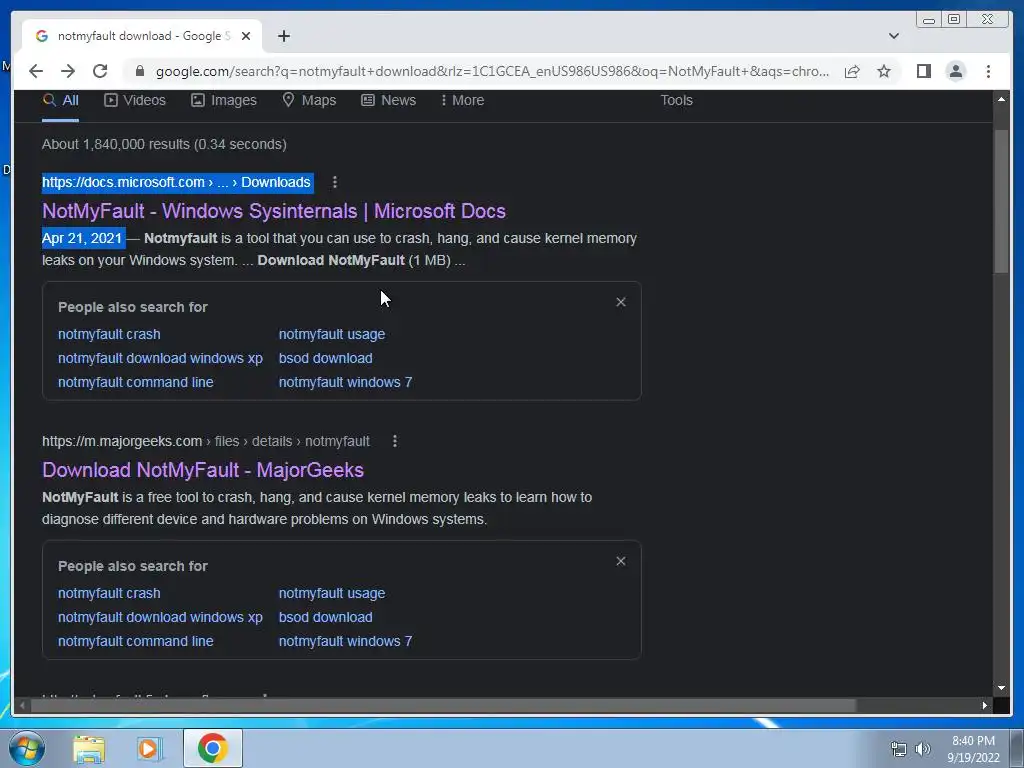Click the m.majorgeeks.com breadcrumb URL
Screen dimensions: 1024x768
pos(206,441)
